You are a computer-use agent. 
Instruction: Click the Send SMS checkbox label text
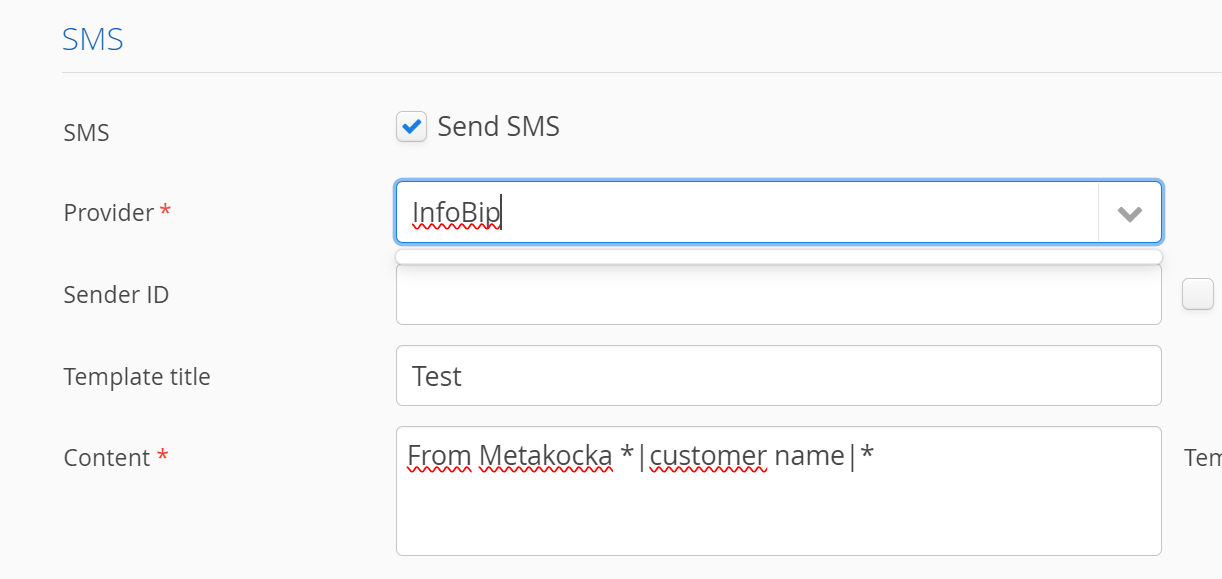click(498, 127)
